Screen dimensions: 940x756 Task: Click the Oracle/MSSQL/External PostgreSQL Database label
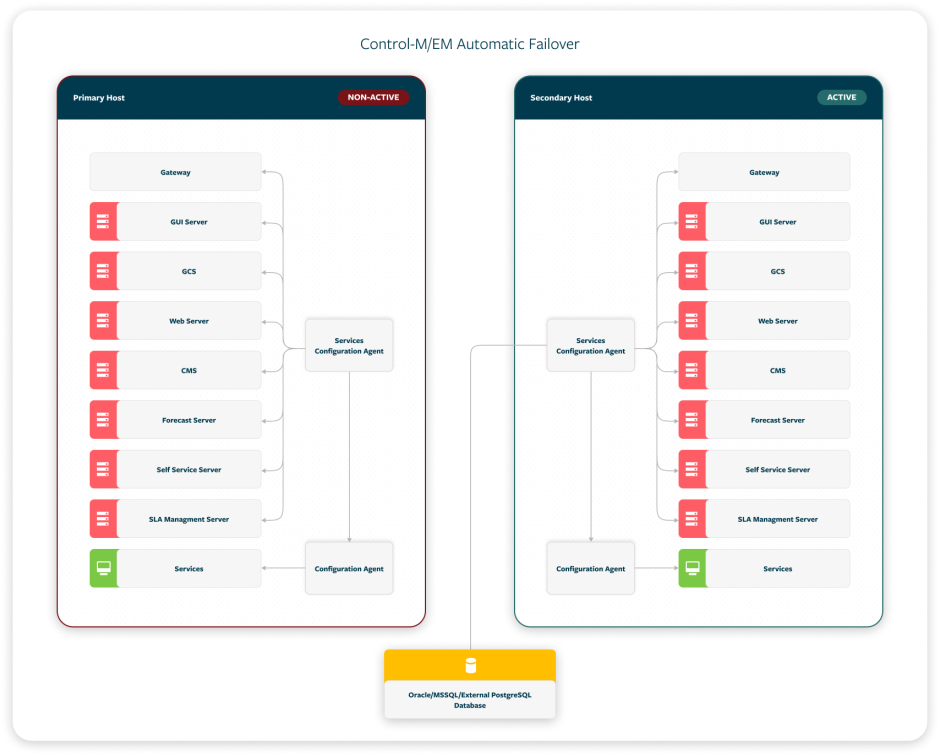(470, 699)
